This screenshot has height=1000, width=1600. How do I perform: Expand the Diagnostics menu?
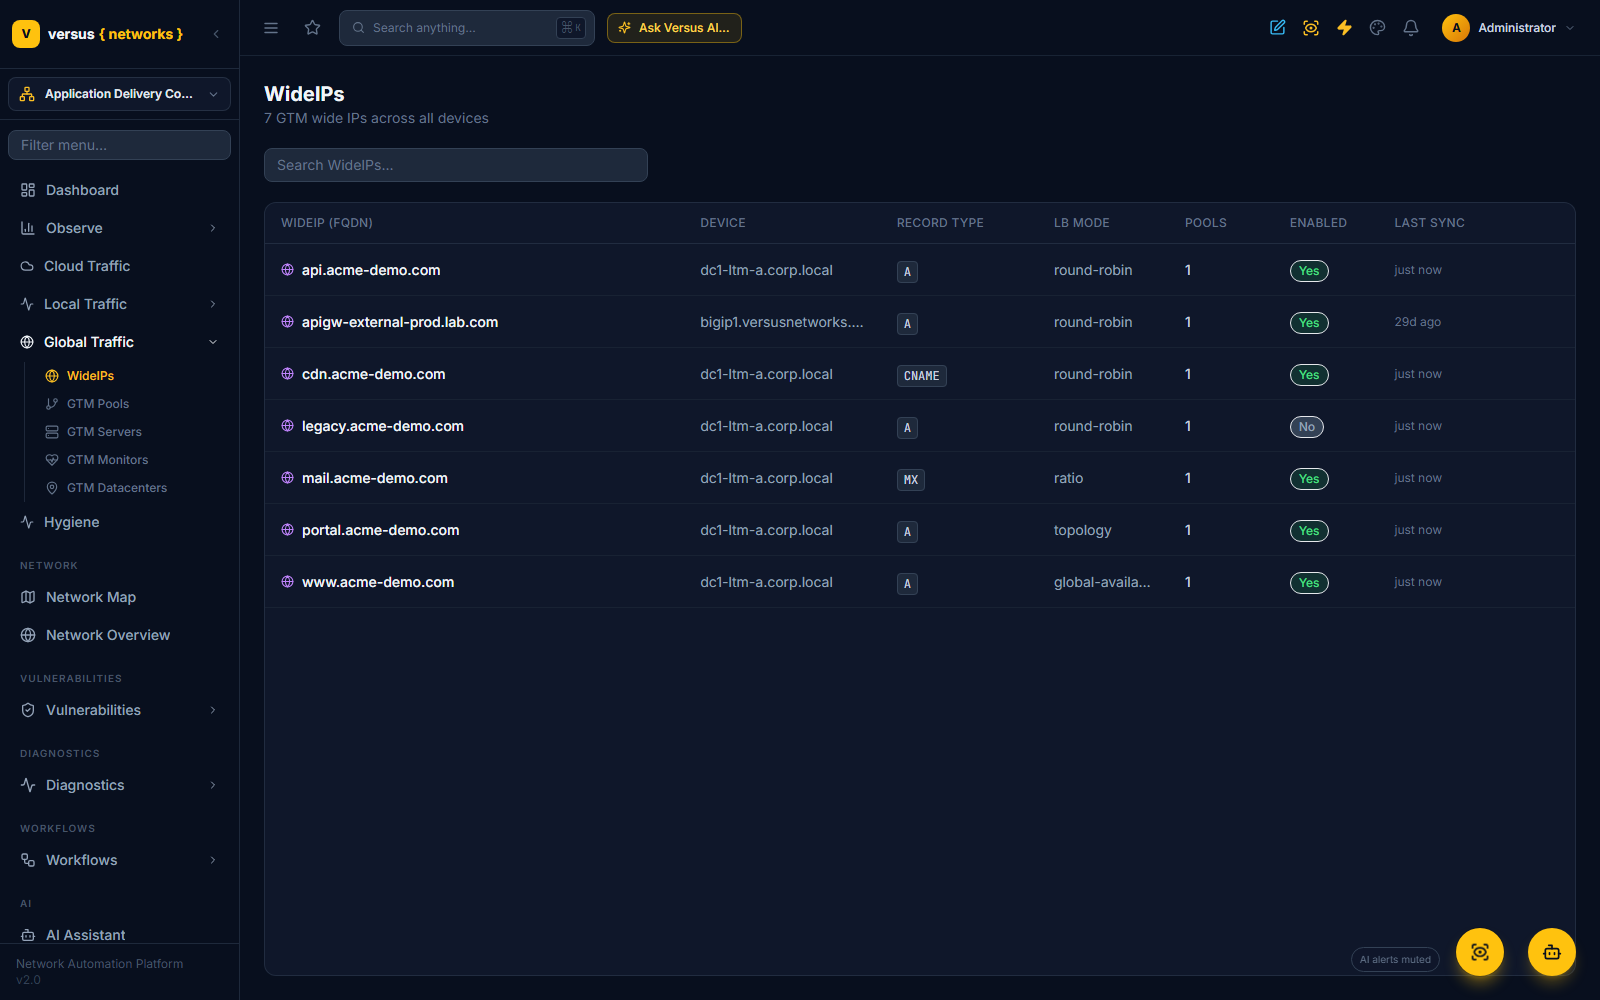click(x=120, y=785)
